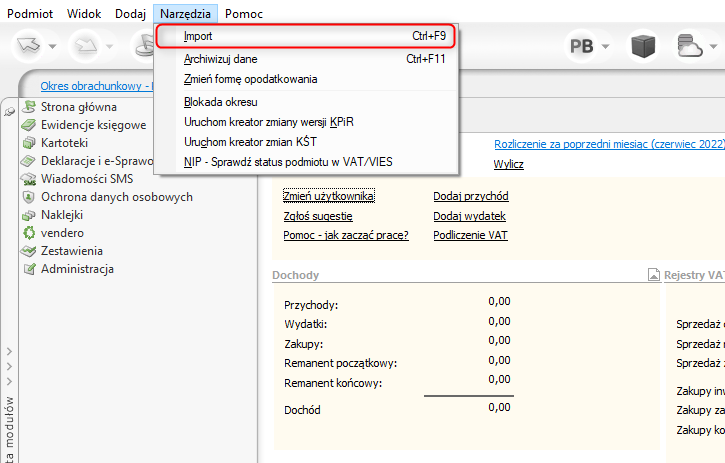725x463 pixels.
Task: Click the Dodaj przychód link
Action: 471,196
